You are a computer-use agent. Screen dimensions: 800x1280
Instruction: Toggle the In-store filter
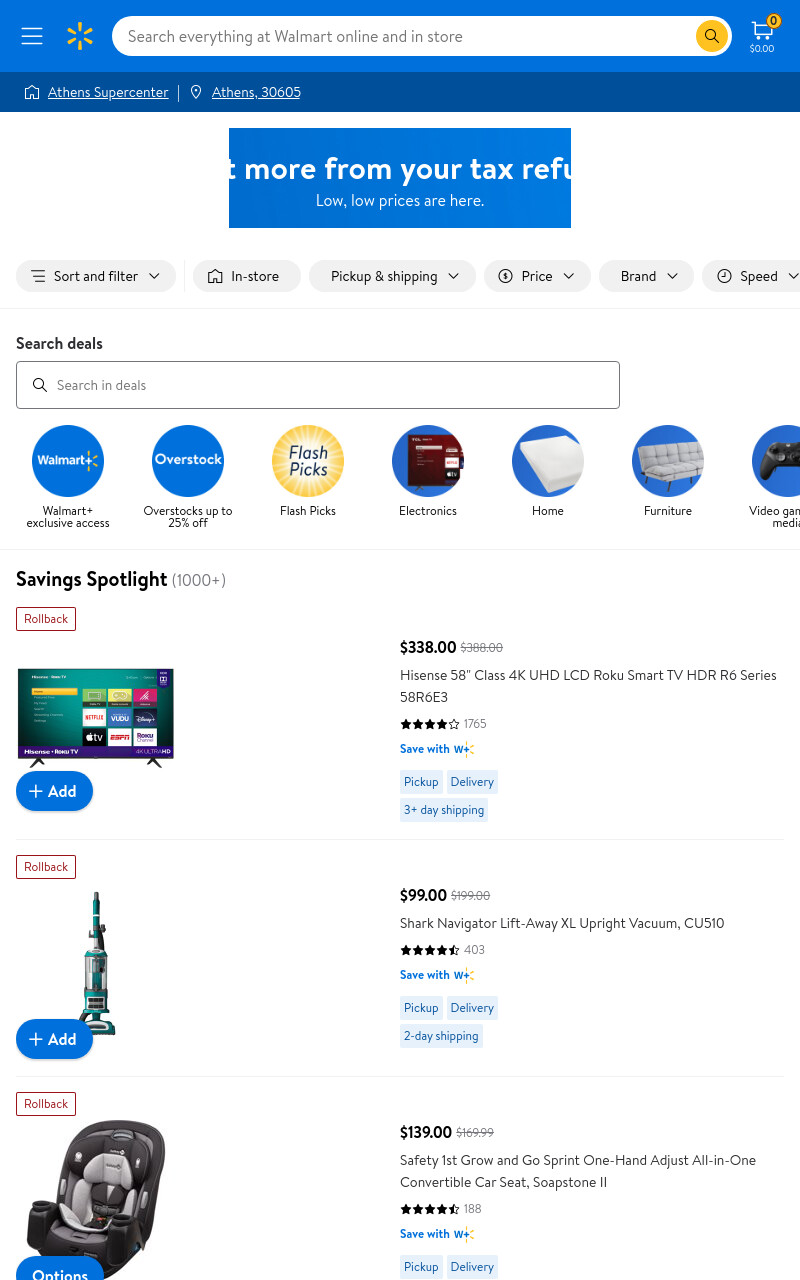click(x=247, y=276)
